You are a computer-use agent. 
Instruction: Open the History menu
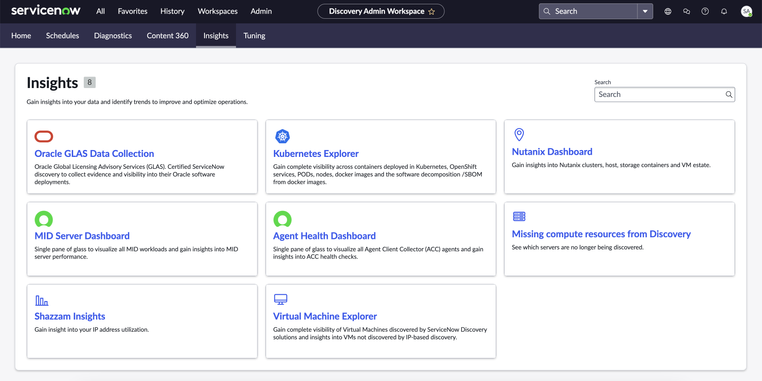(x=173, y=11)
